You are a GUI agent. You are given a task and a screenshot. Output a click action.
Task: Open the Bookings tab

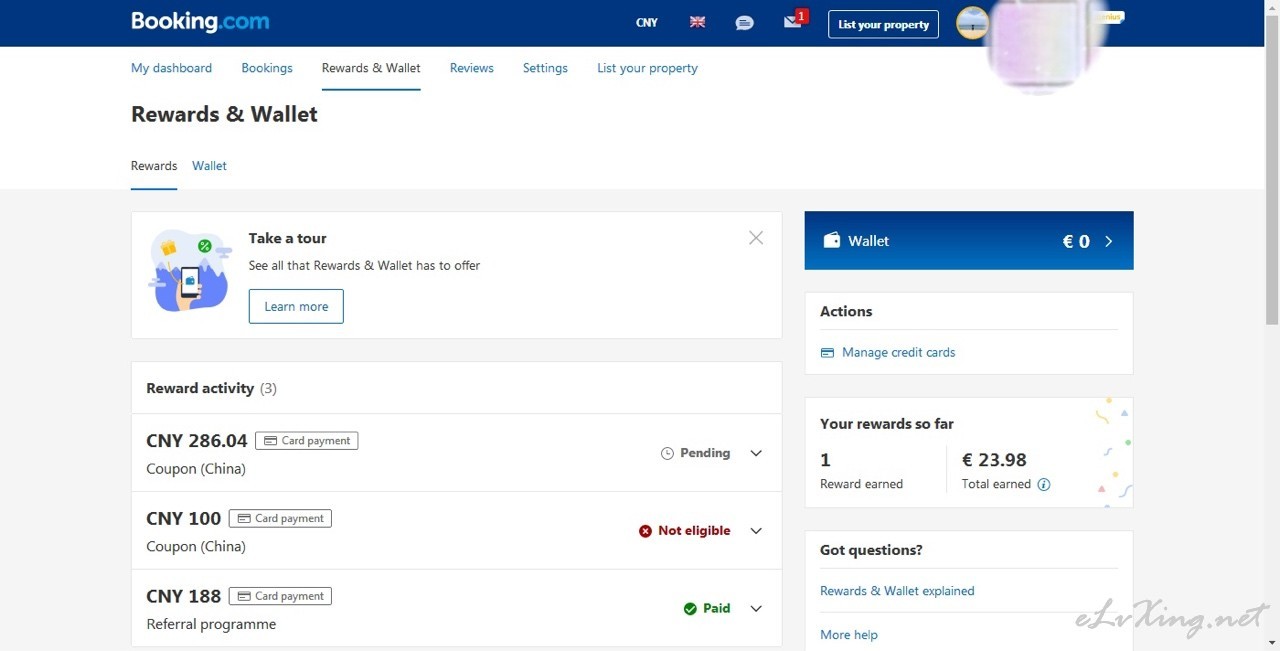[x=267, y=68]
